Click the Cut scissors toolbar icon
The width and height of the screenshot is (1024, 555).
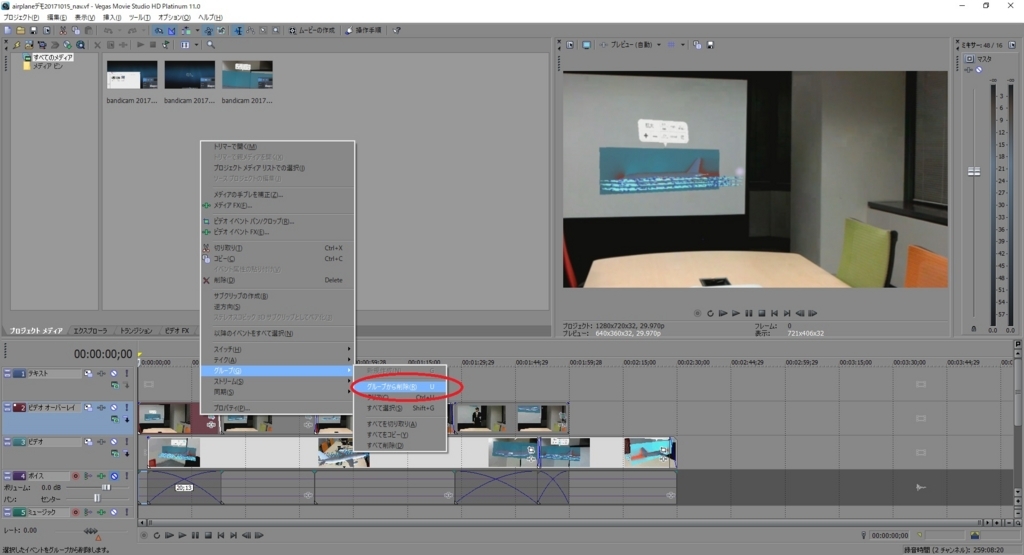pyautogui.click(x=63, y=30)
